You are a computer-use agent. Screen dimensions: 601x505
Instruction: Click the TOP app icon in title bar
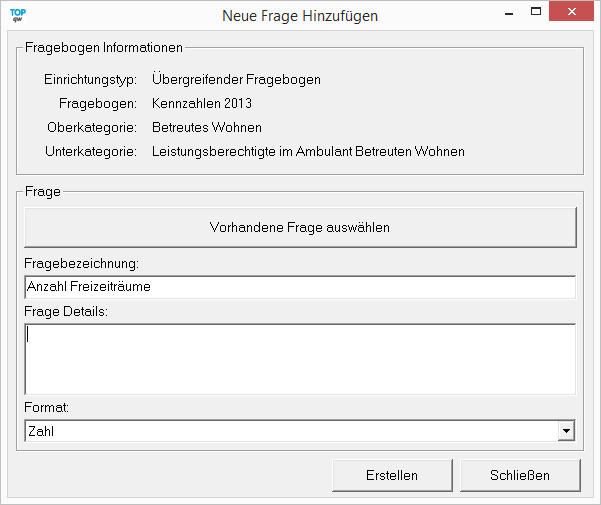click(x=17, y=15)
